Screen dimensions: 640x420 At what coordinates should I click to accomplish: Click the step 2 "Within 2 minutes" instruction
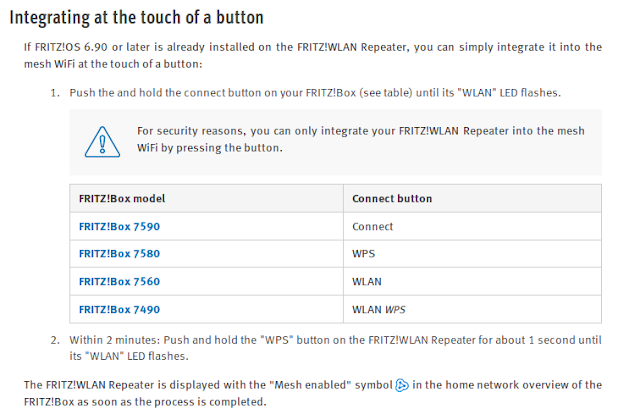click(x=335, y=348)
